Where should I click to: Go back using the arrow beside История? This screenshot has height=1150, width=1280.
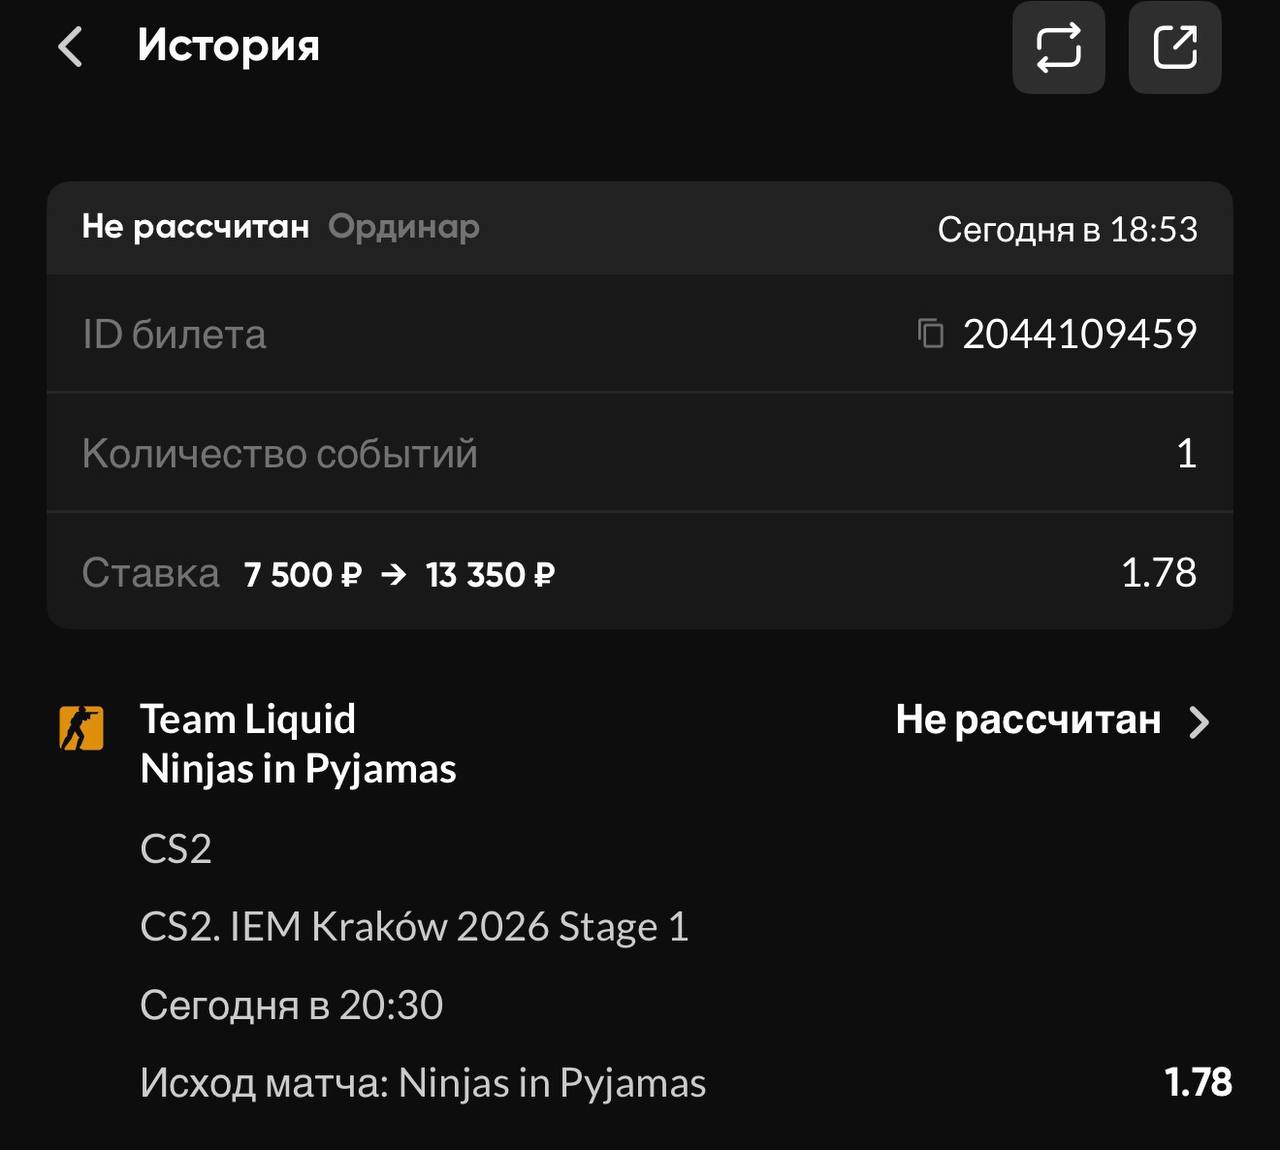[x=70, y=47]
